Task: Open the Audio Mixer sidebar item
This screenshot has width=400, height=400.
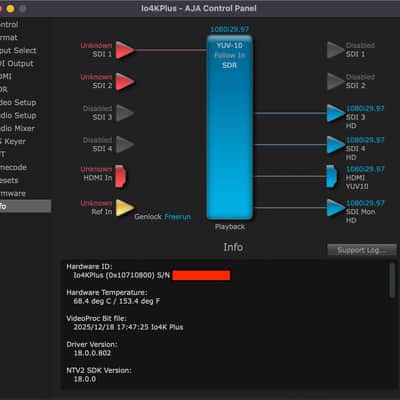Action: [17, 128]
